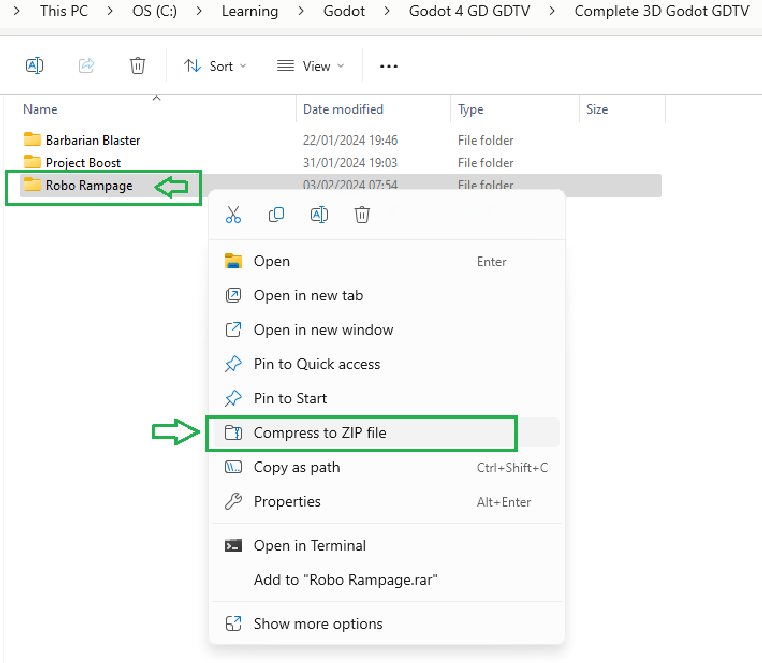
Task: Click the Share icon in the Explorer toolbar
Action: tap(87, 65)
